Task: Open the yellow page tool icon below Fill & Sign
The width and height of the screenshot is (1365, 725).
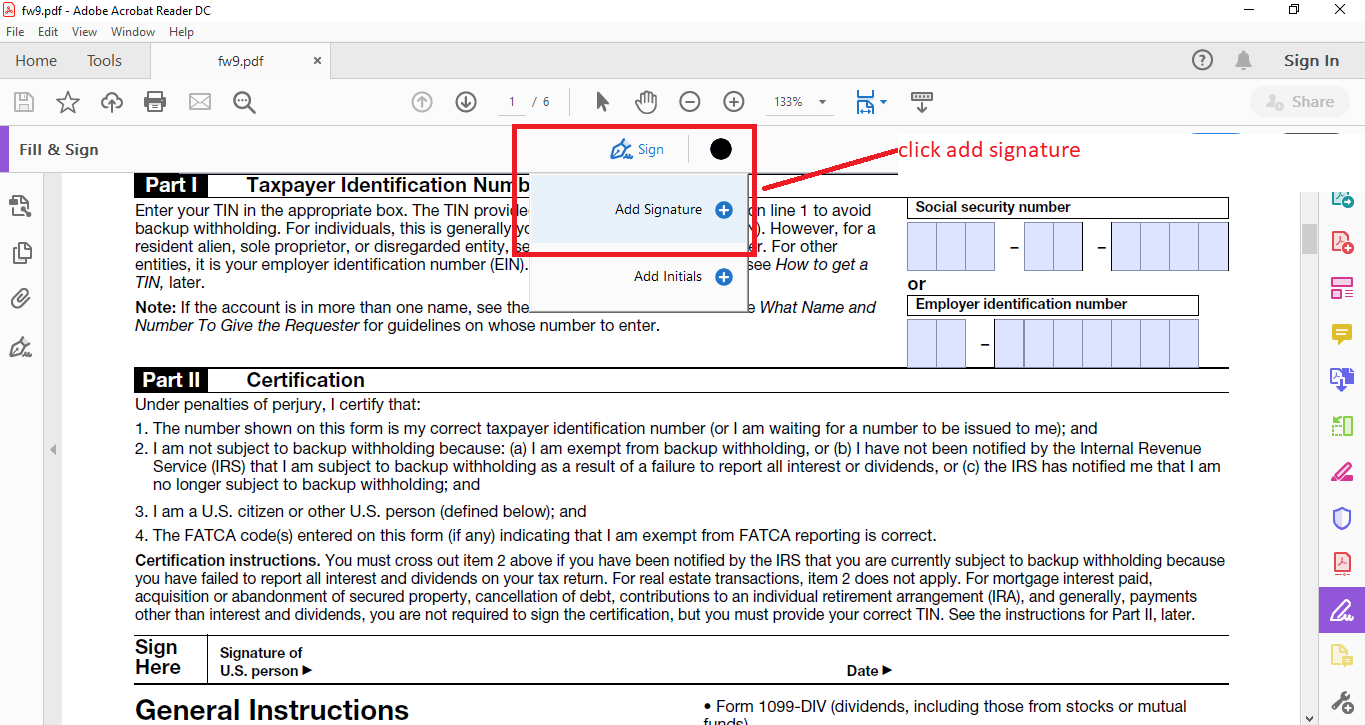Action: [x=1342, y=655]
